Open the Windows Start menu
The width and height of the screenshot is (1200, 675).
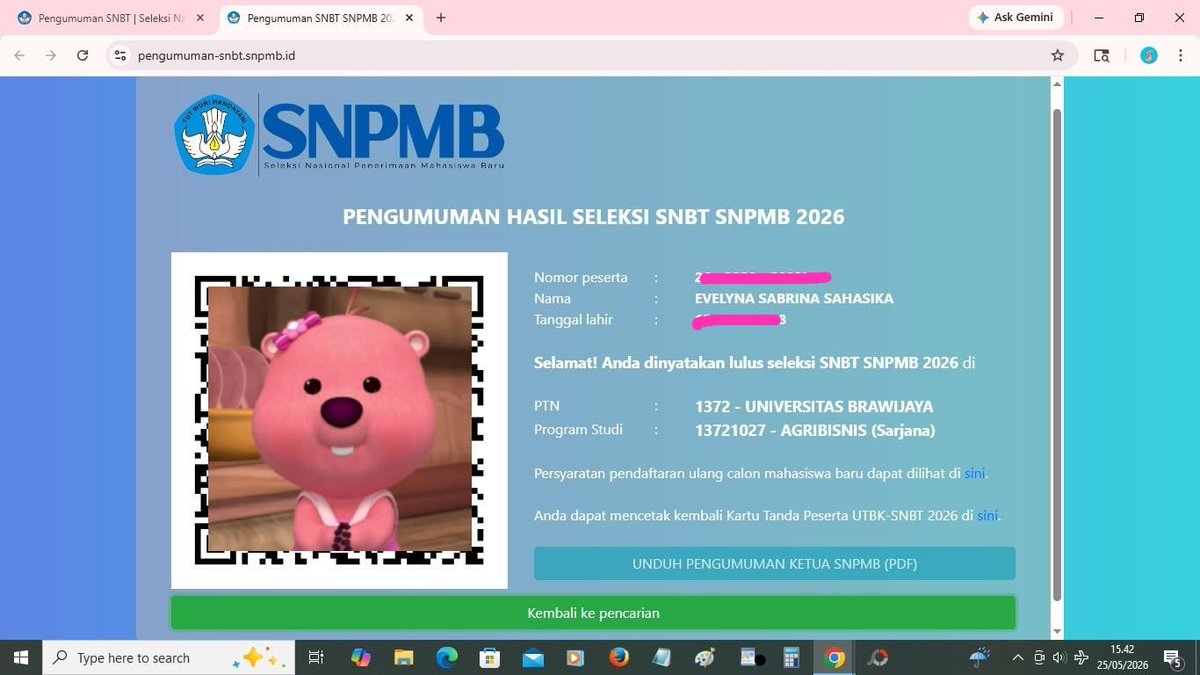[20, 657]
